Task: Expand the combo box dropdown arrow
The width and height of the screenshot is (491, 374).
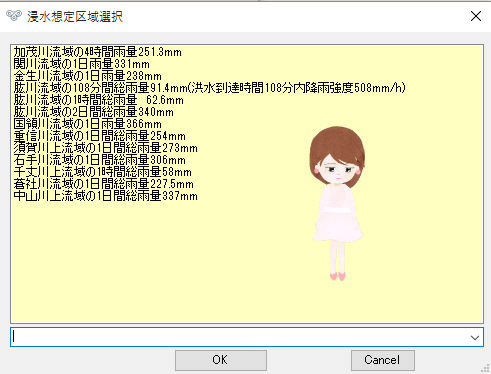Action: [475, 337]
